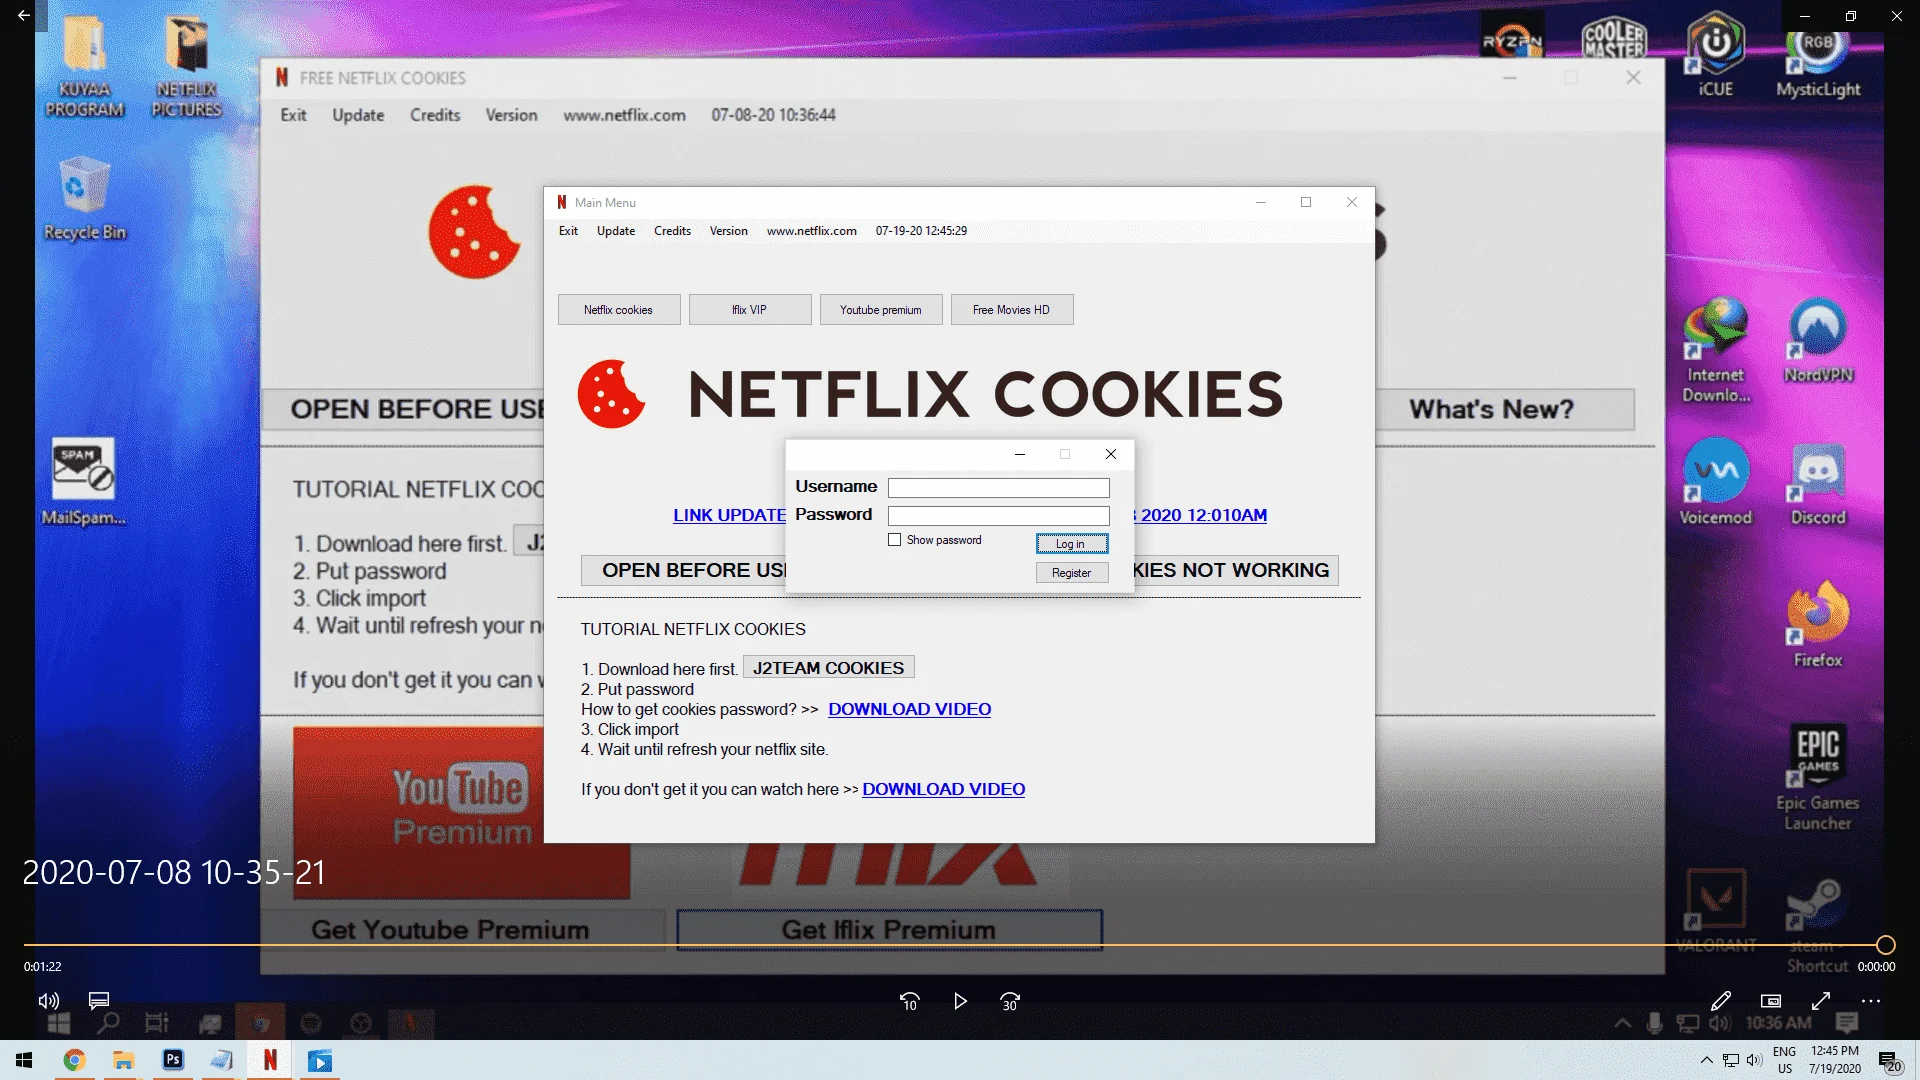Click the Get Iflix Premium button
The height and width of the screenshot is (1080, 1920).
(889, 930)
